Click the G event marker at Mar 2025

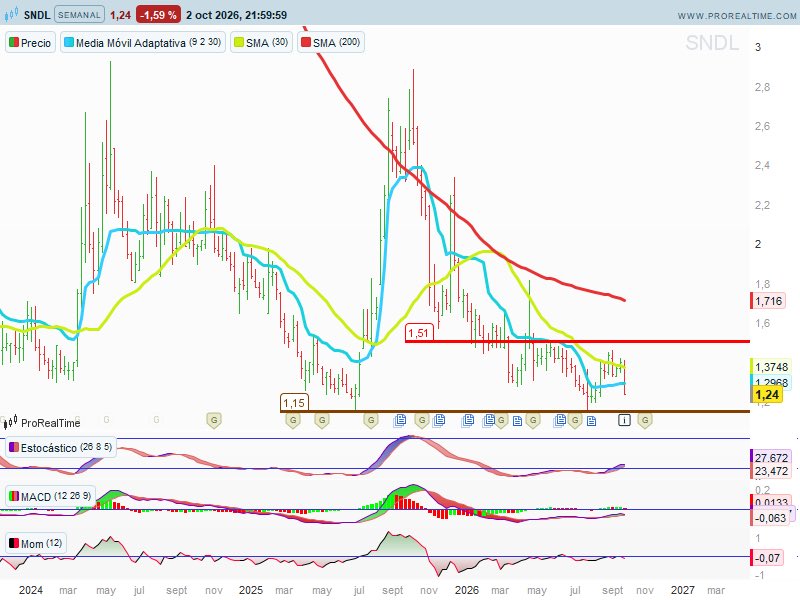[x=293, y=420]
